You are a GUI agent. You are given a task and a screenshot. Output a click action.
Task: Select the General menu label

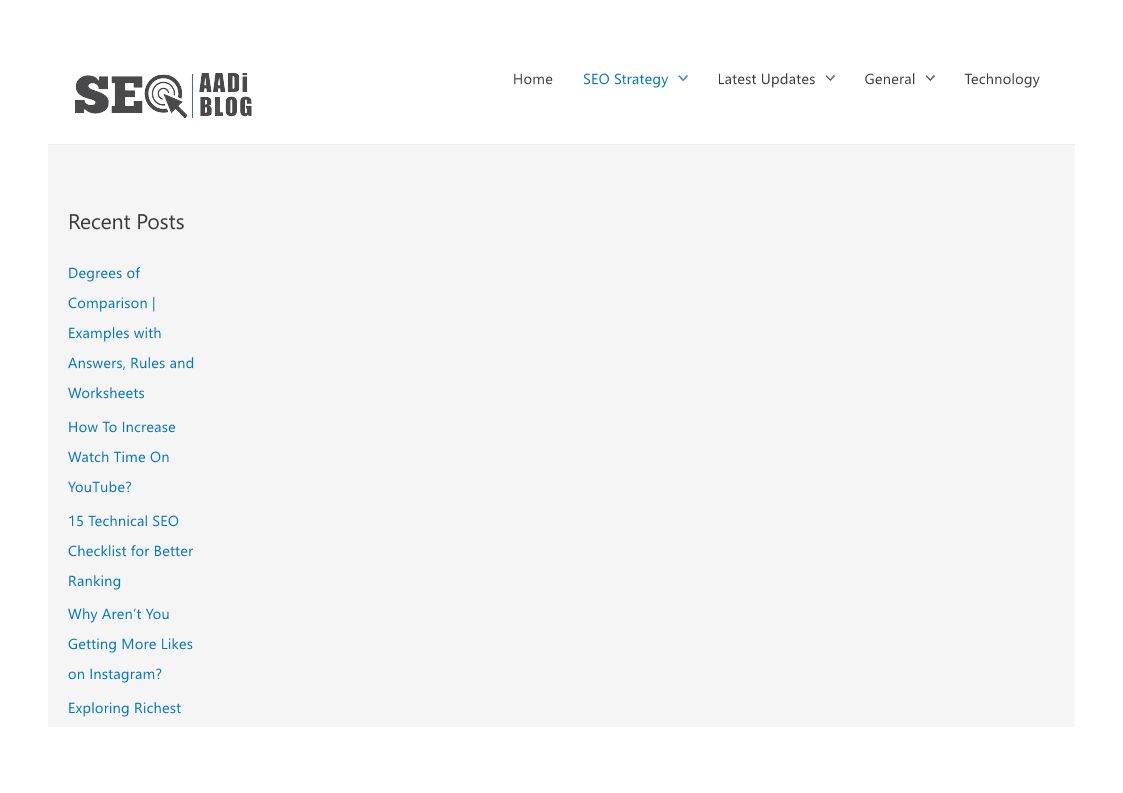[x=889, y=79]
